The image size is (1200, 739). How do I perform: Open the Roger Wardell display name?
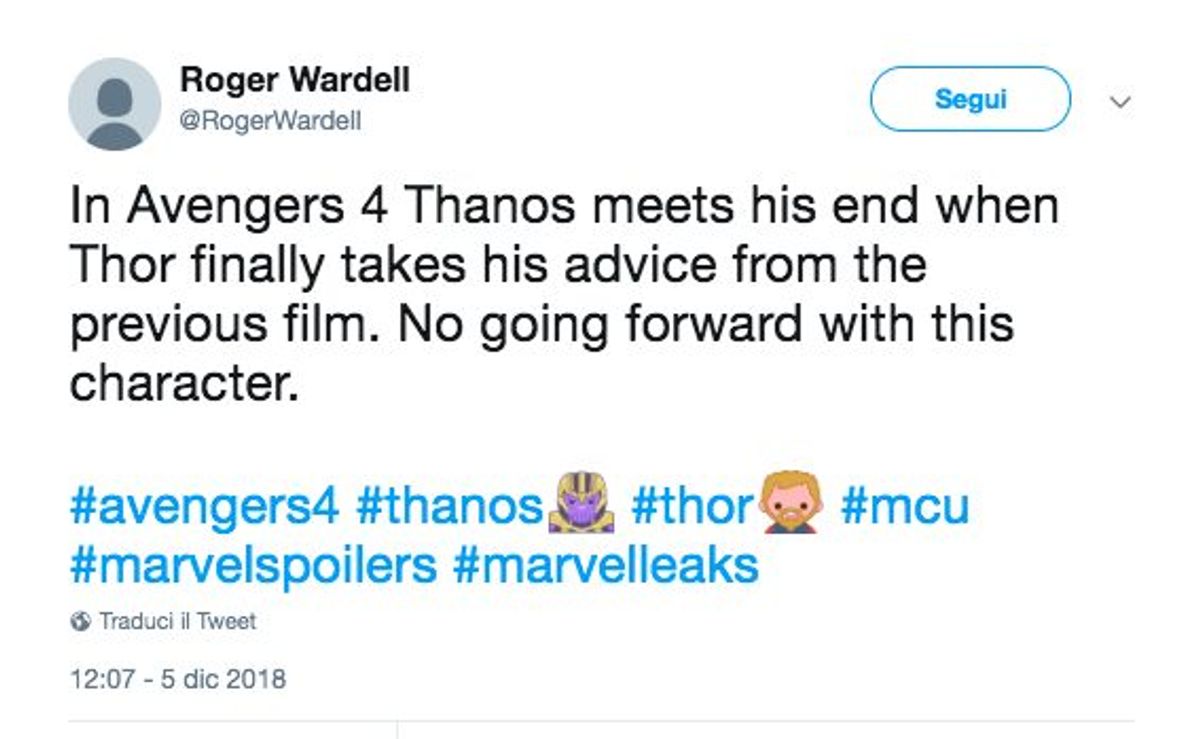click(x=295, y=80)
